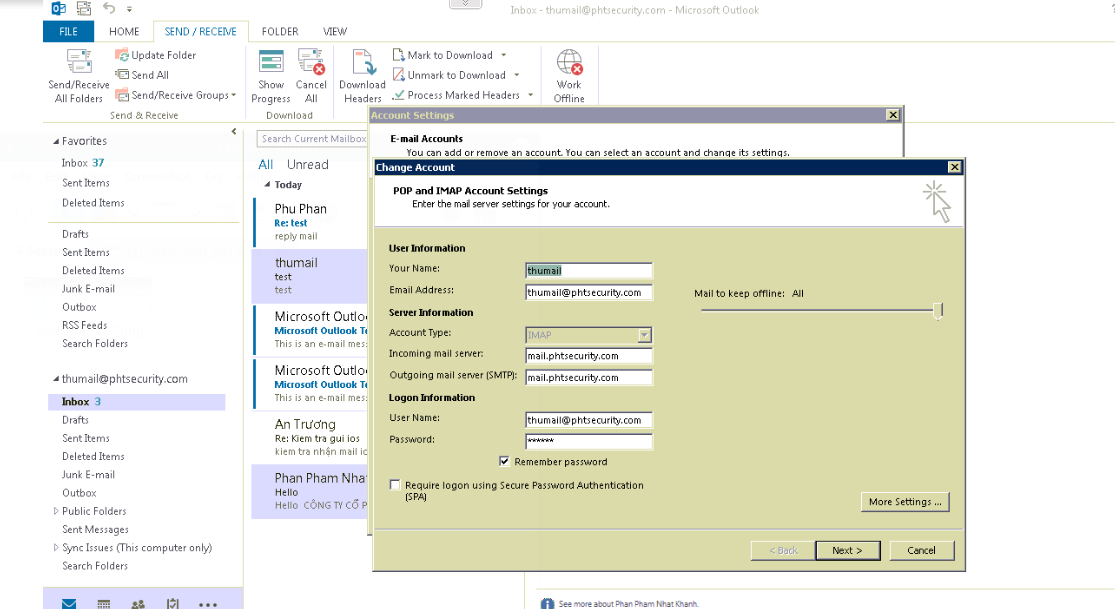Image resolution: width=1115 pixels, height=609 pixels.
Task: Expand the Sync Issues folder node
Action: (56, 547)
